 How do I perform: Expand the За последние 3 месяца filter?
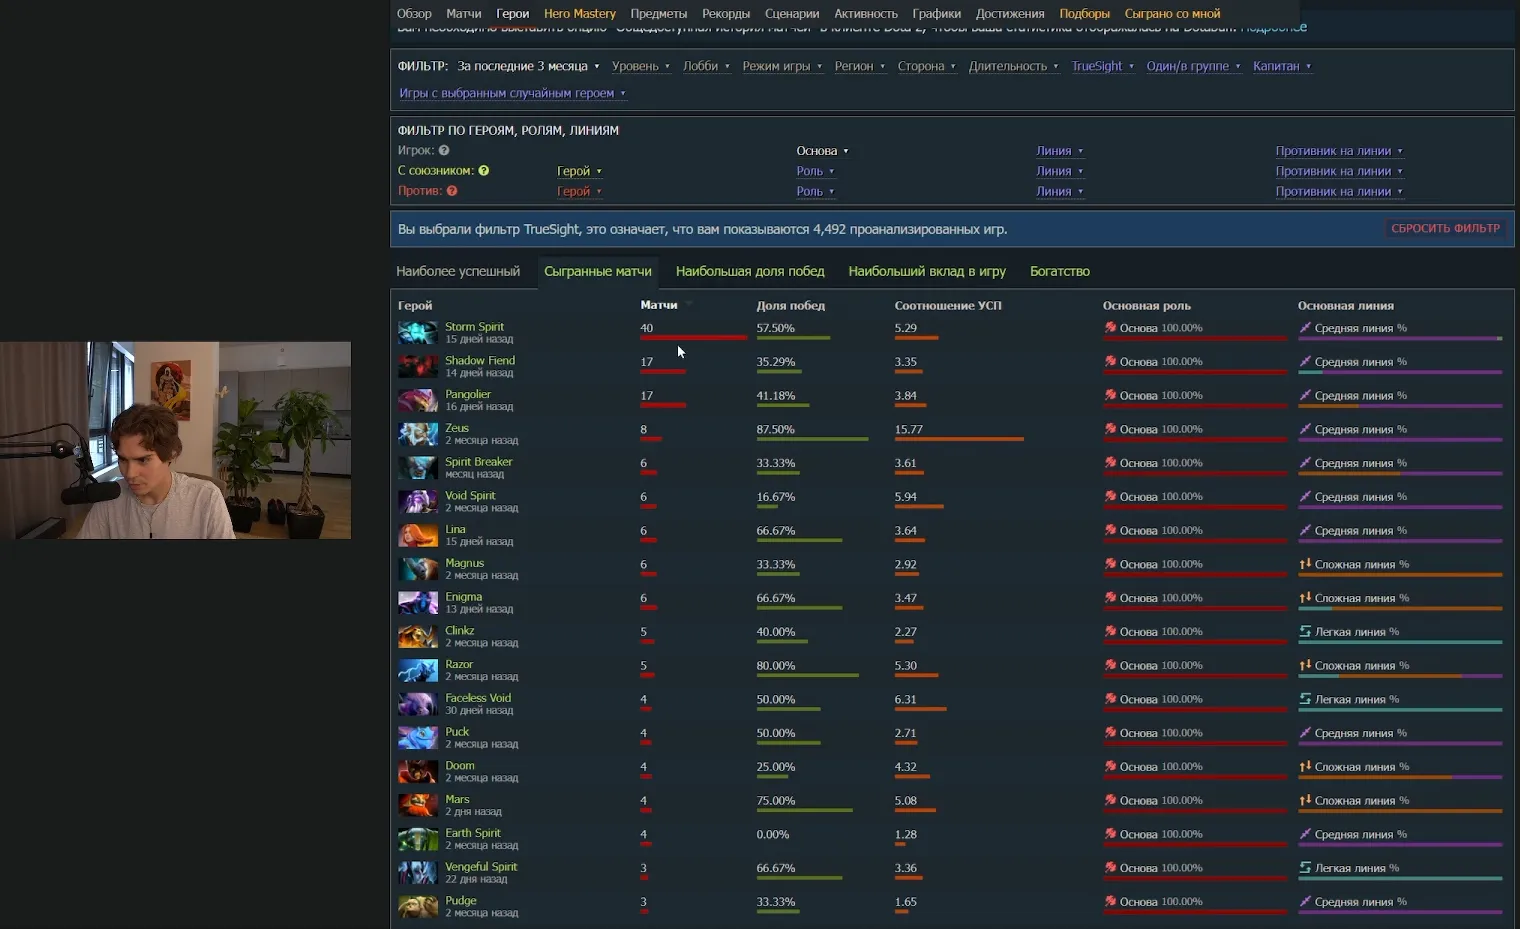tap(528, 66)
